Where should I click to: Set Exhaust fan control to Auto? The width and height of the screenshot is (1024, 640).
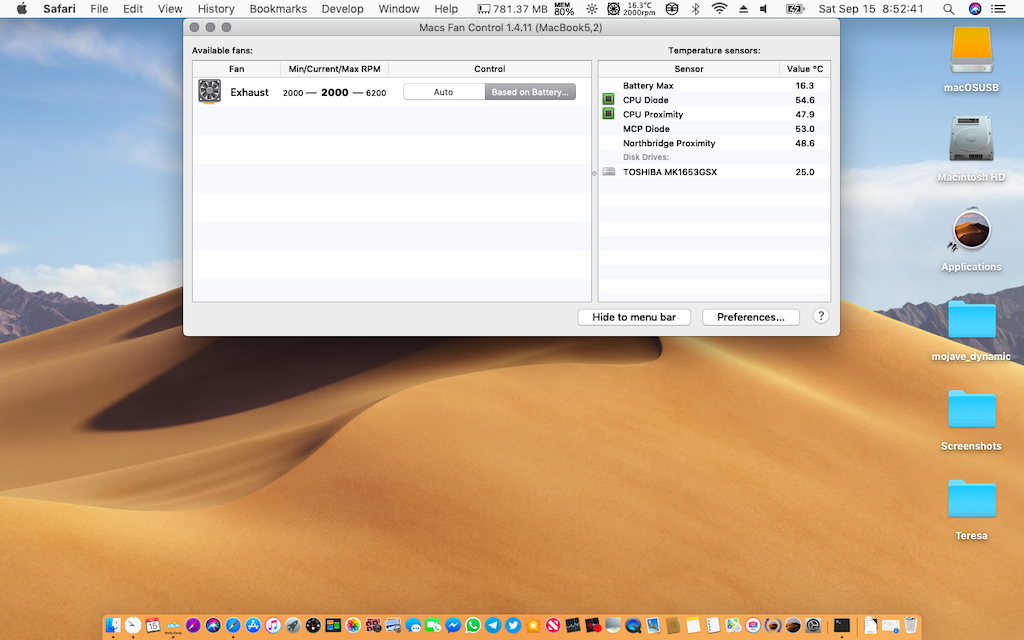point(443,92)
